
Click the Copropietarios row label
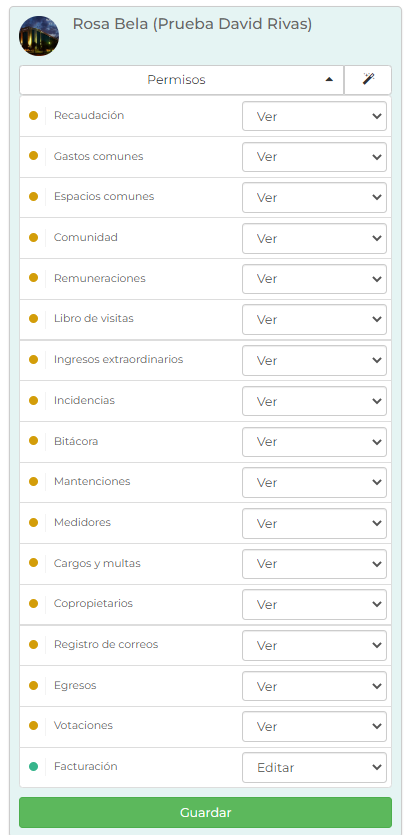pos(93,603)
